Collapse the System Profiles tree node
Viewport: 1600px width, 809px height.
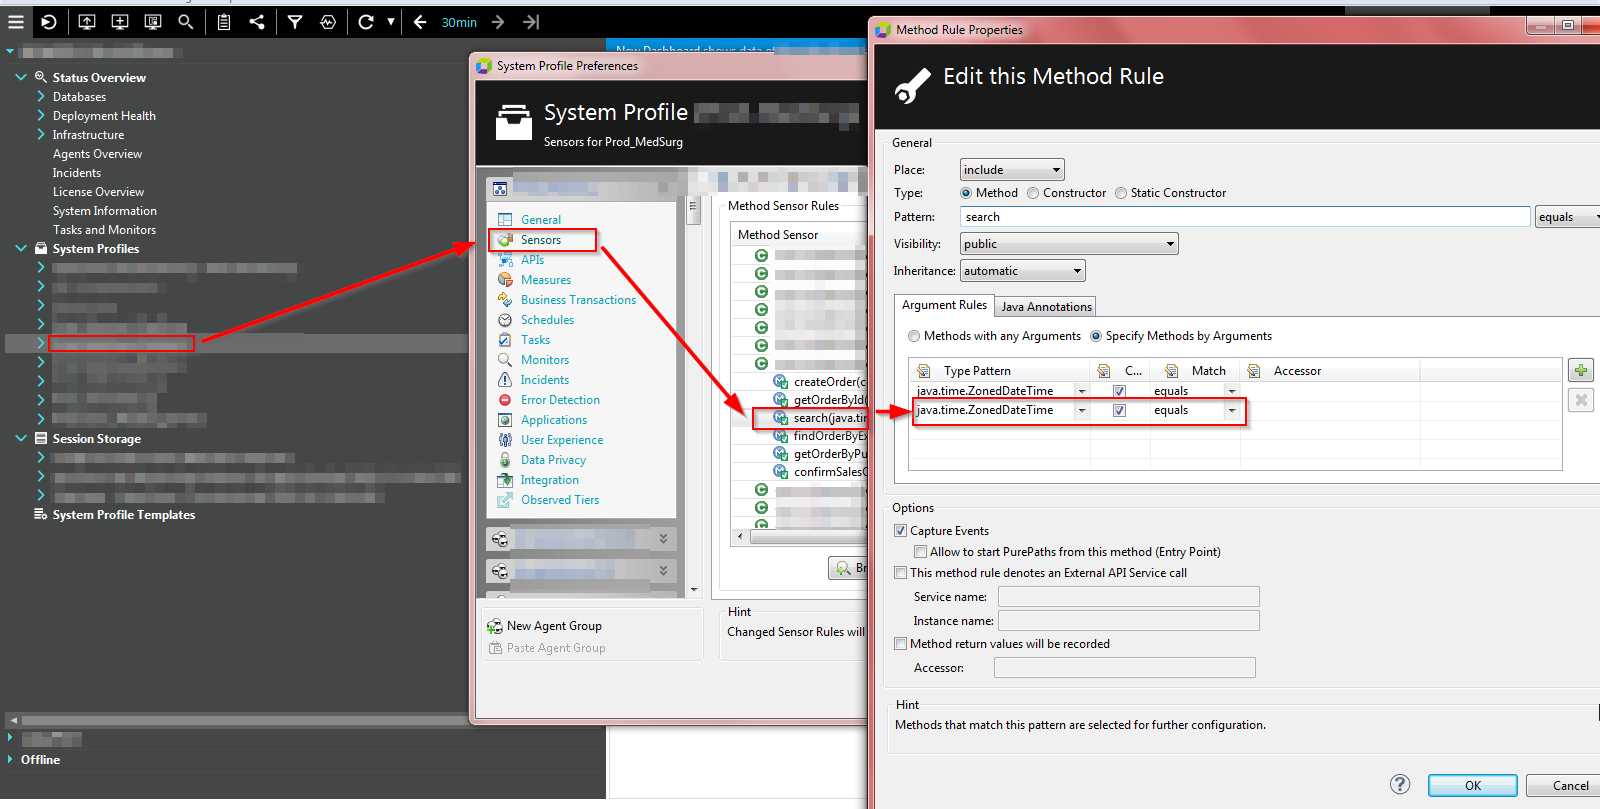(21, 248)
